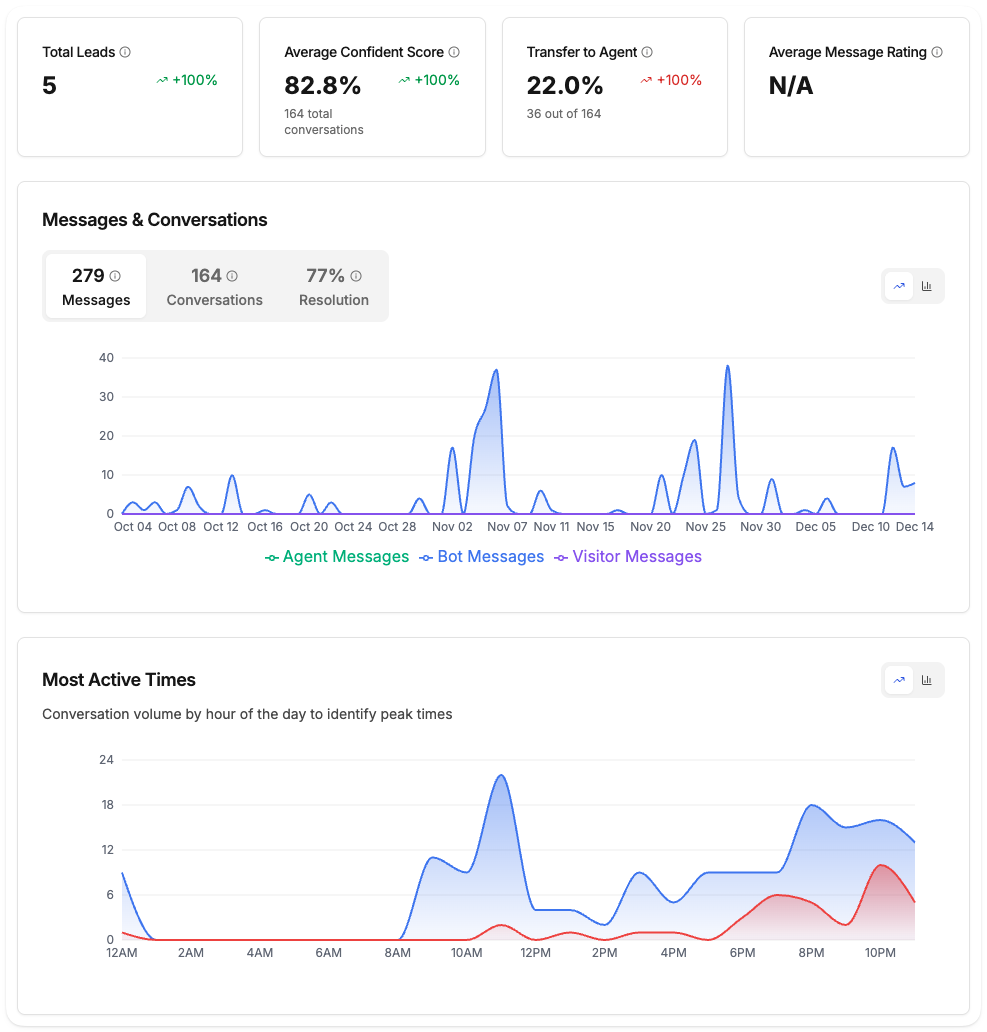Select the line chart icon above the messages graph
Screen dimensions: 987x1032
898,286
